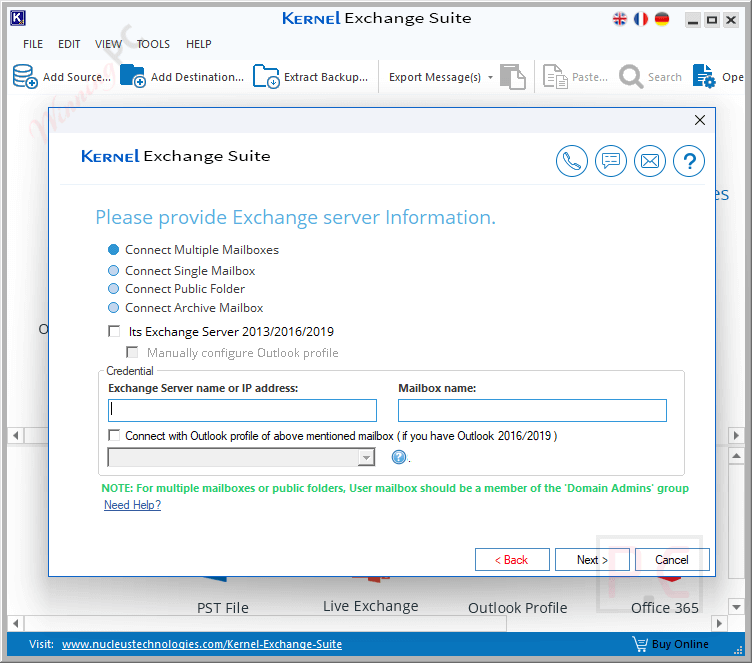Click the Back button

512,560
